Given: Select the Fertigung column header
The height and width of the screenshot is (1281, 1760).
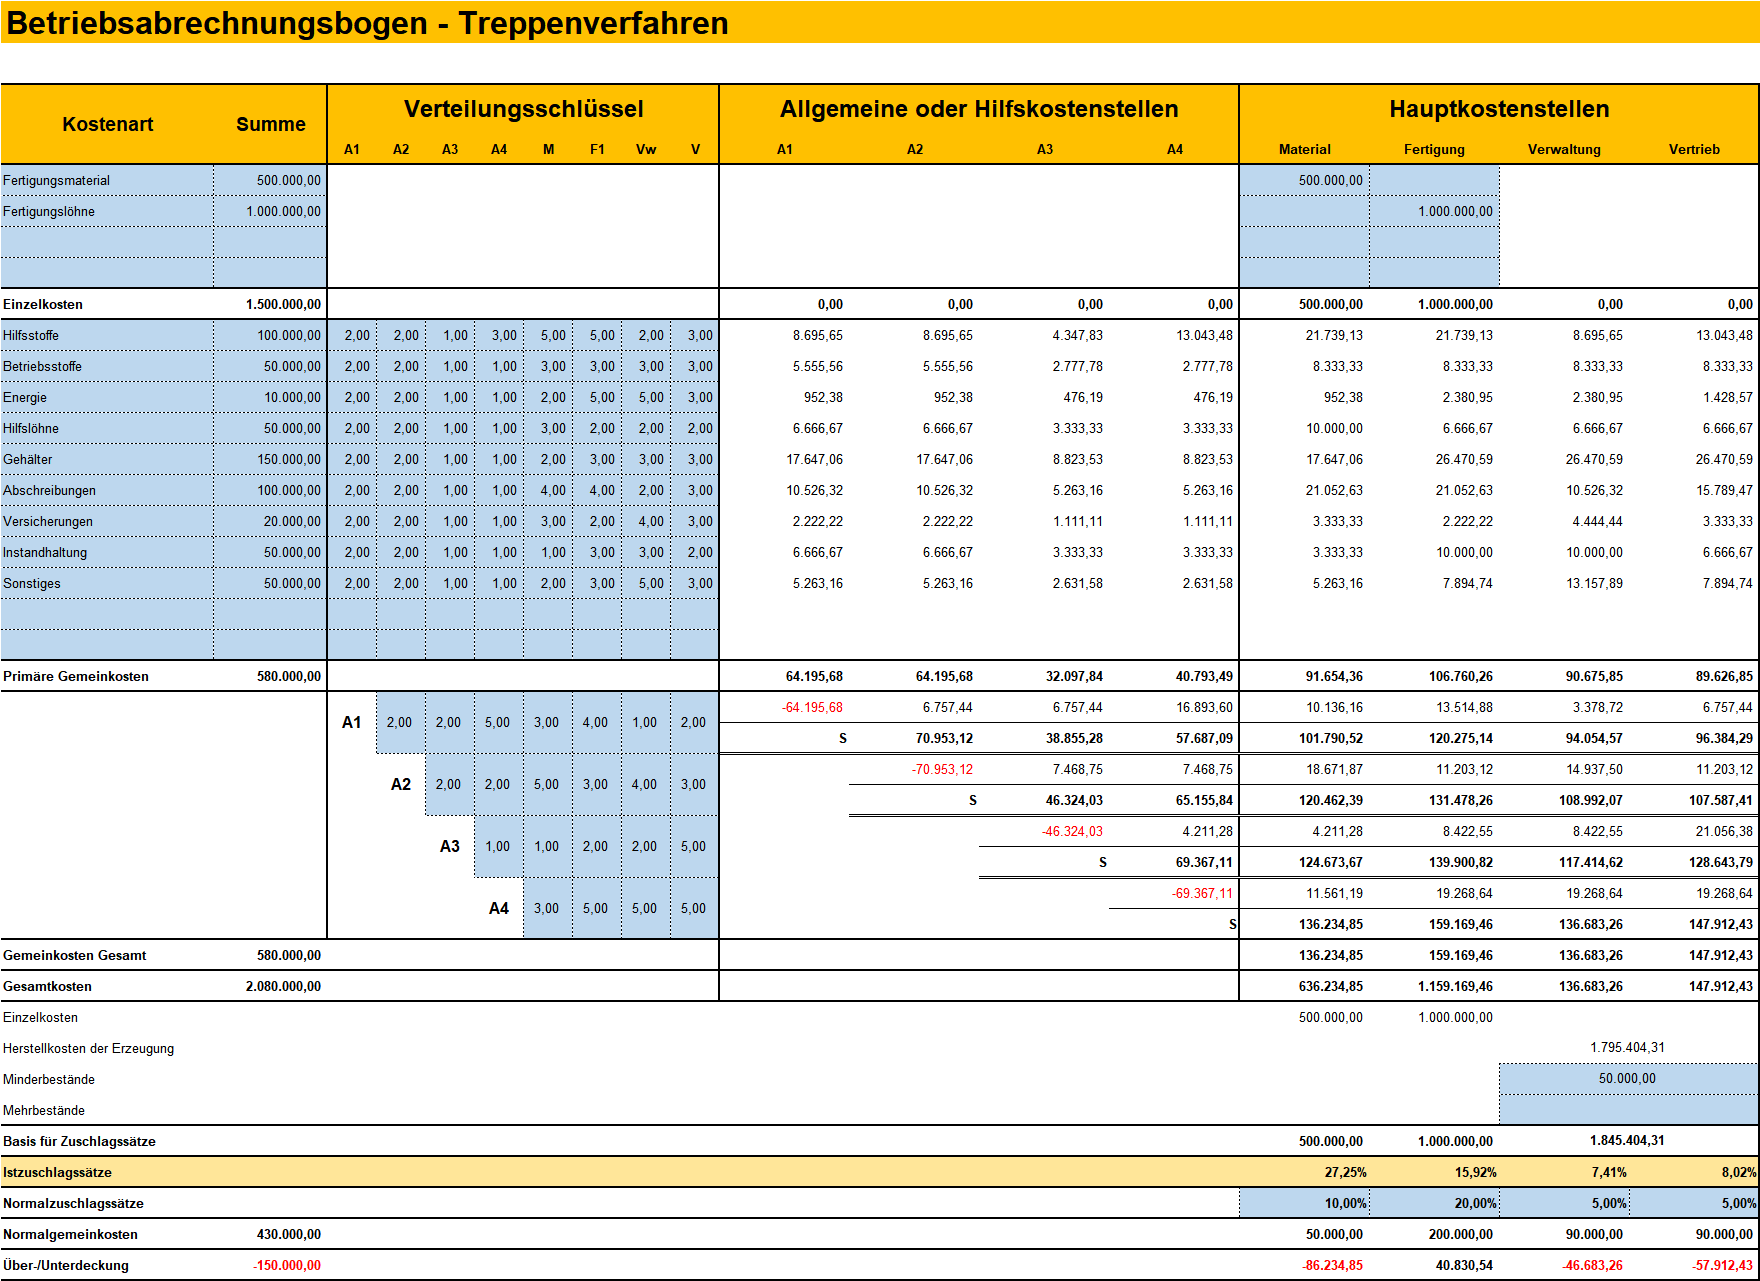Looking at the screenshot, I should [x=1434, y=149].
